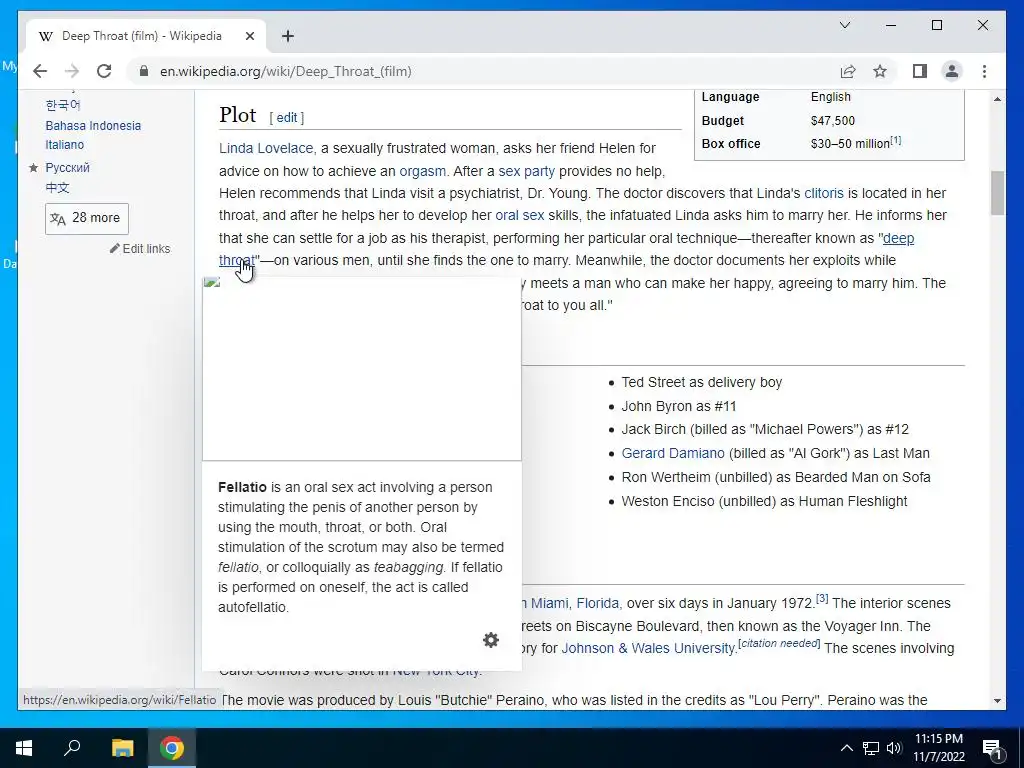This screenshot has height=768, width=1024.
Task: Close the Deep Throat (film) tab
Action: 249,36
